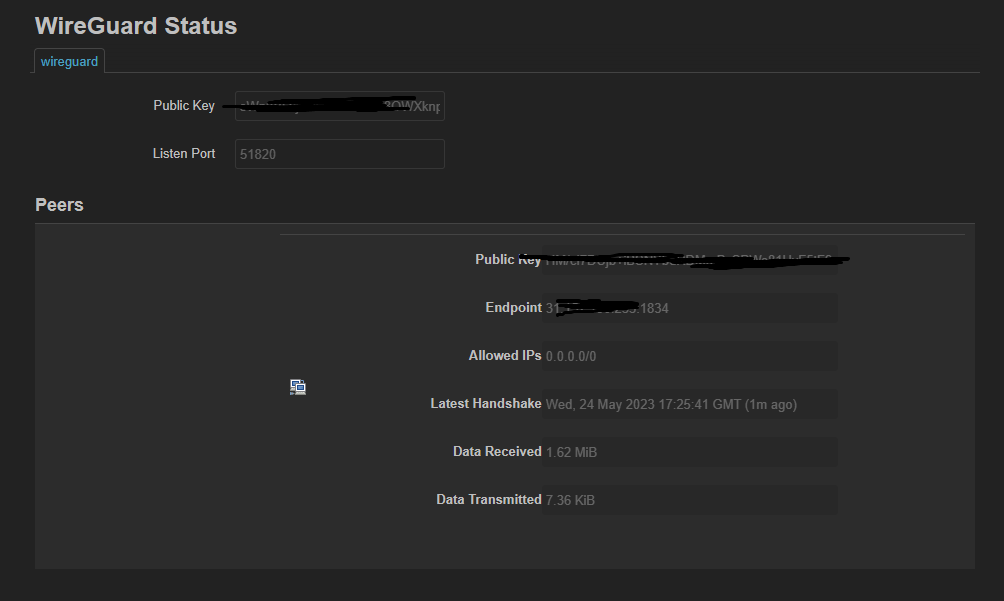This screenshot has width=1004, height=601.
Task: Click the Data Transmitted label
Action: (489, 499)
